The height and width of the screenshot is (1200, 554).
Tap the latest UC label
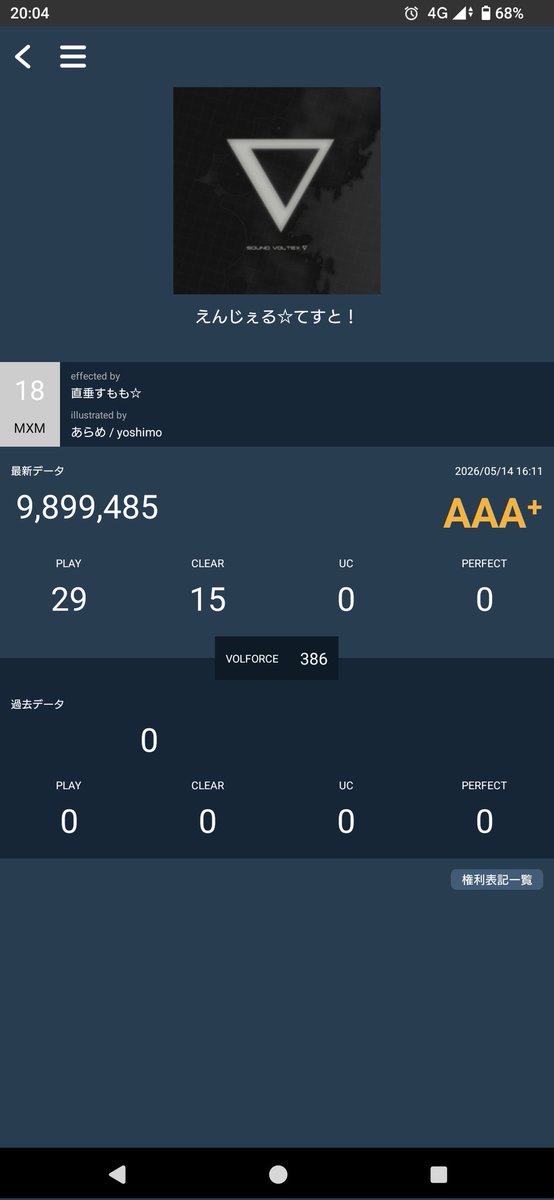[x=346, y=564]
